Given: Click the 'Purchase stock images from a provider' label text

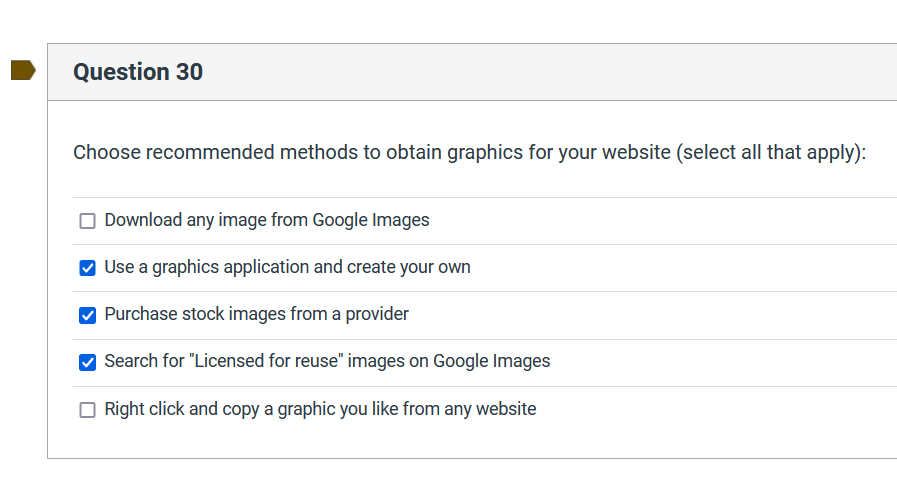Looking at the screenshot, I should tap(256, 314).
